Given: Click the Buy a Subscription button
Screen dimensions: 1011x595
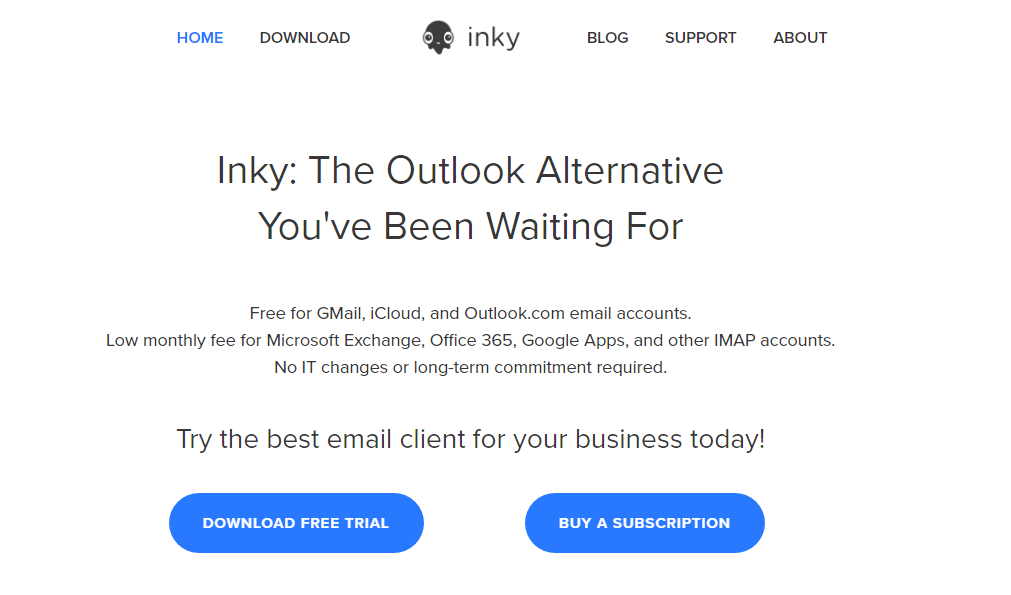Looking at the screenshot, I should (645, 523).
